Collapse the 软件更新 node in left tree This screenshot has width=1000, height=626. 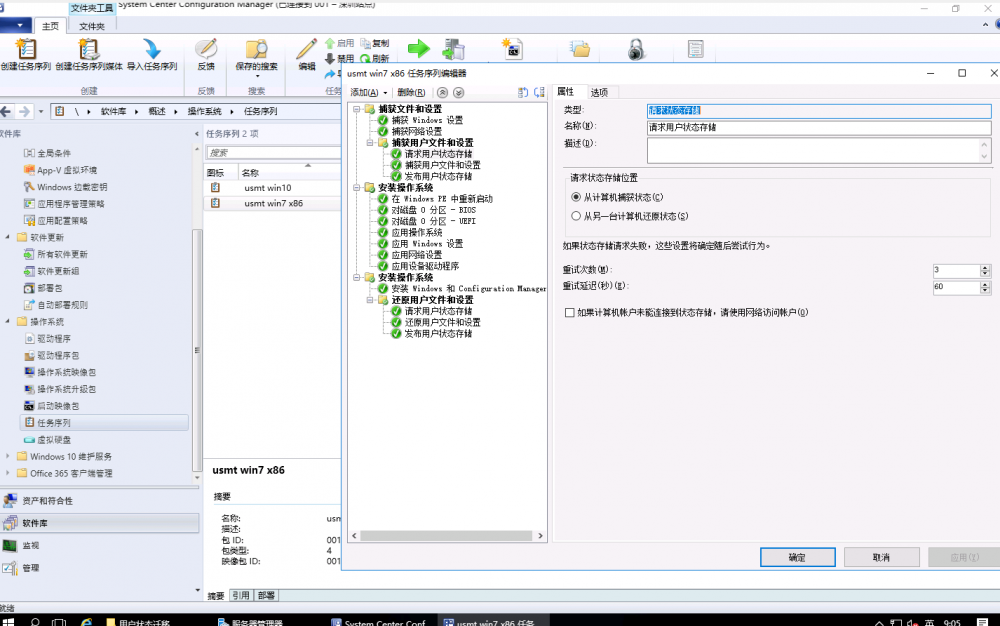pos(8,237)
